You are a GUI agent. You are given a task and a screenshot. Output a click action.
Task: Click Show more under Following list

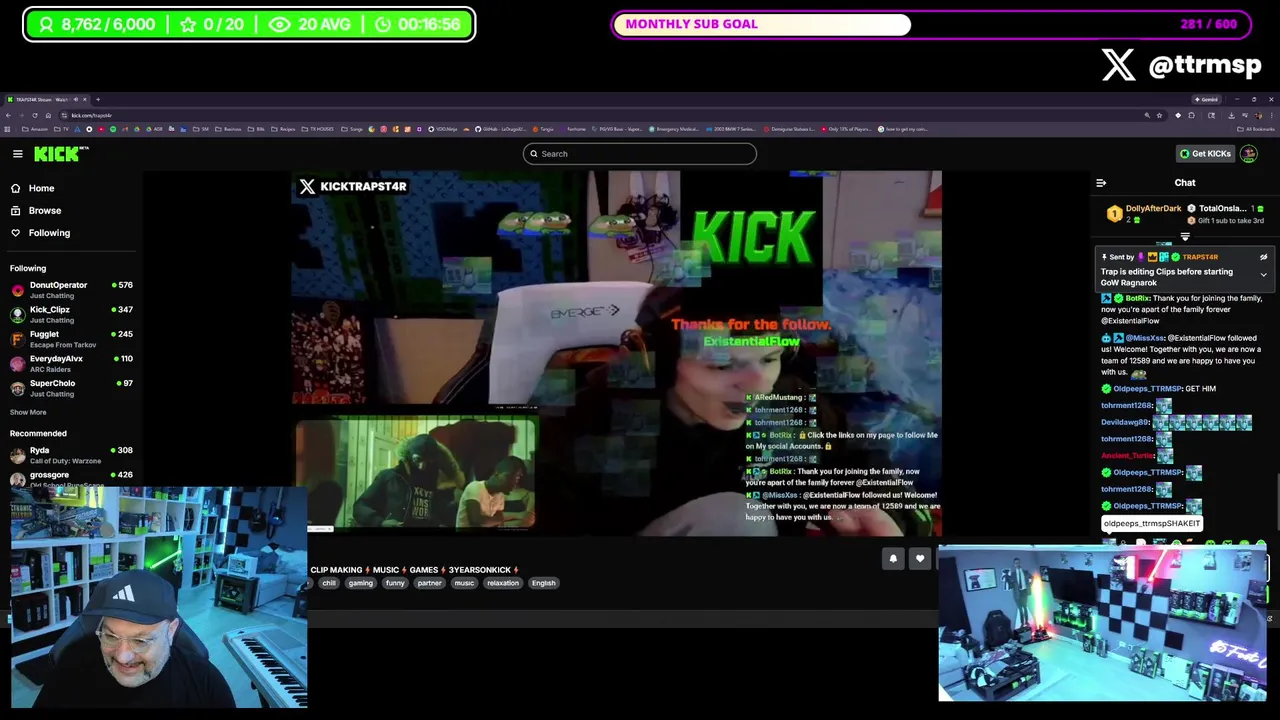point(28,412)
